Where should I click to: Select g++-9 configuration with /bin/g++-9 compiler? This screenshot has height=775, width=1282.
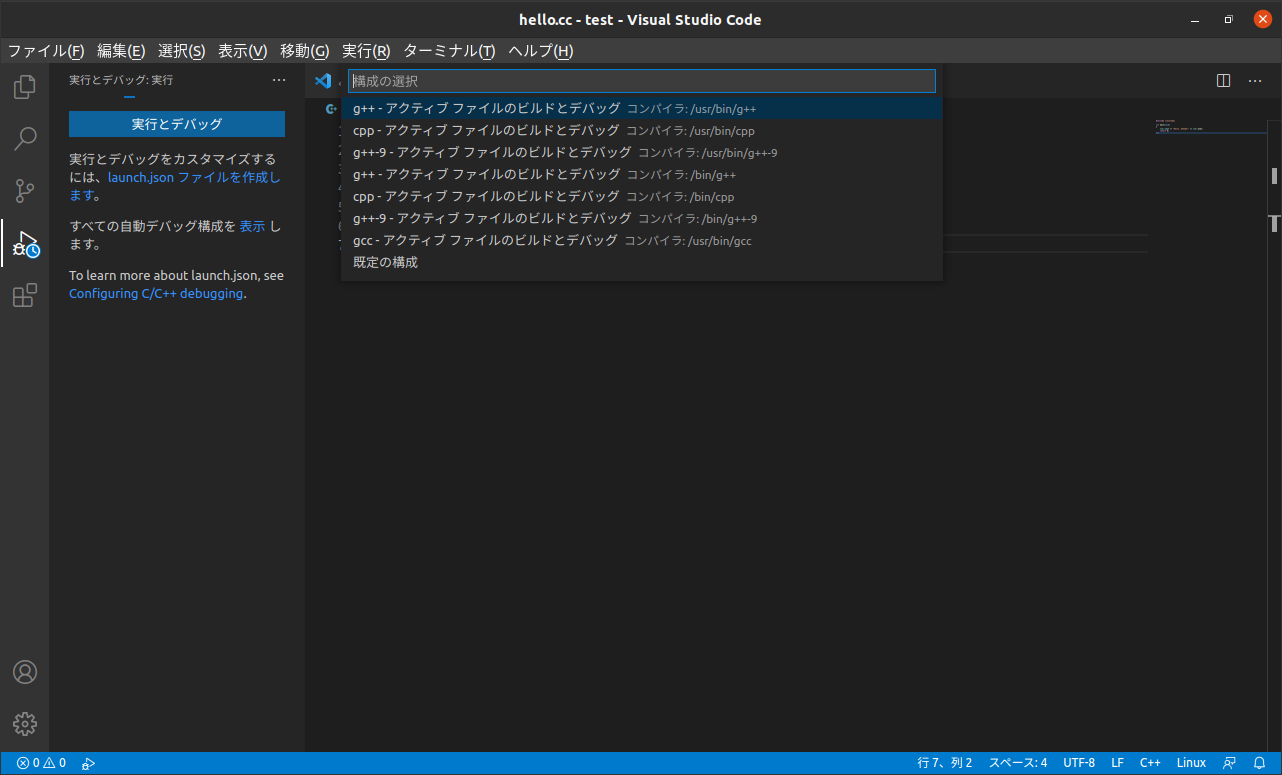(642, 218)
